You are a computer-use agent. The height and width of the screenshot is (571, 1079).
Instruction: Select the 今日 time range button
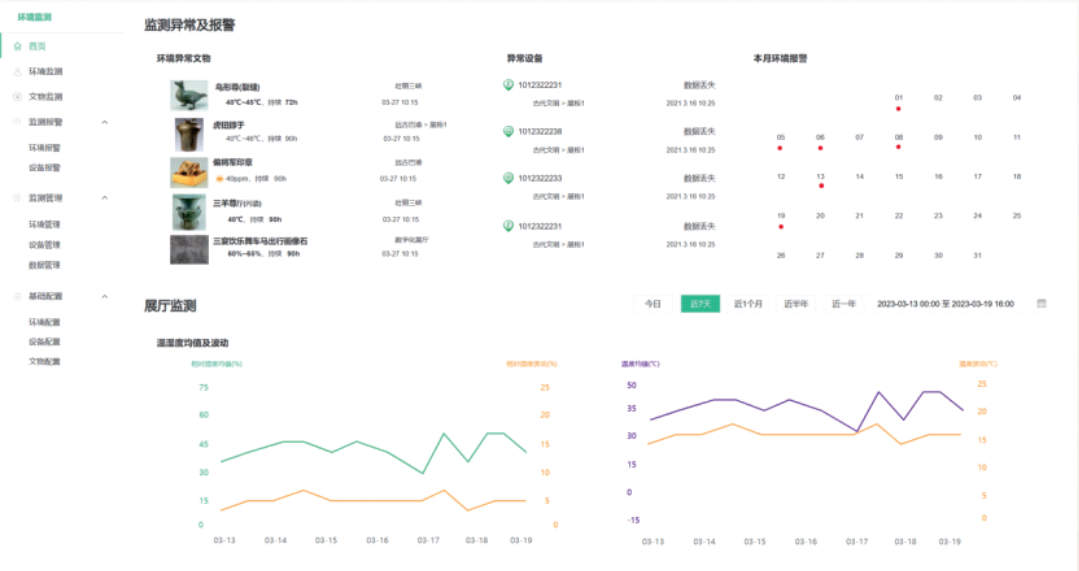653,304
